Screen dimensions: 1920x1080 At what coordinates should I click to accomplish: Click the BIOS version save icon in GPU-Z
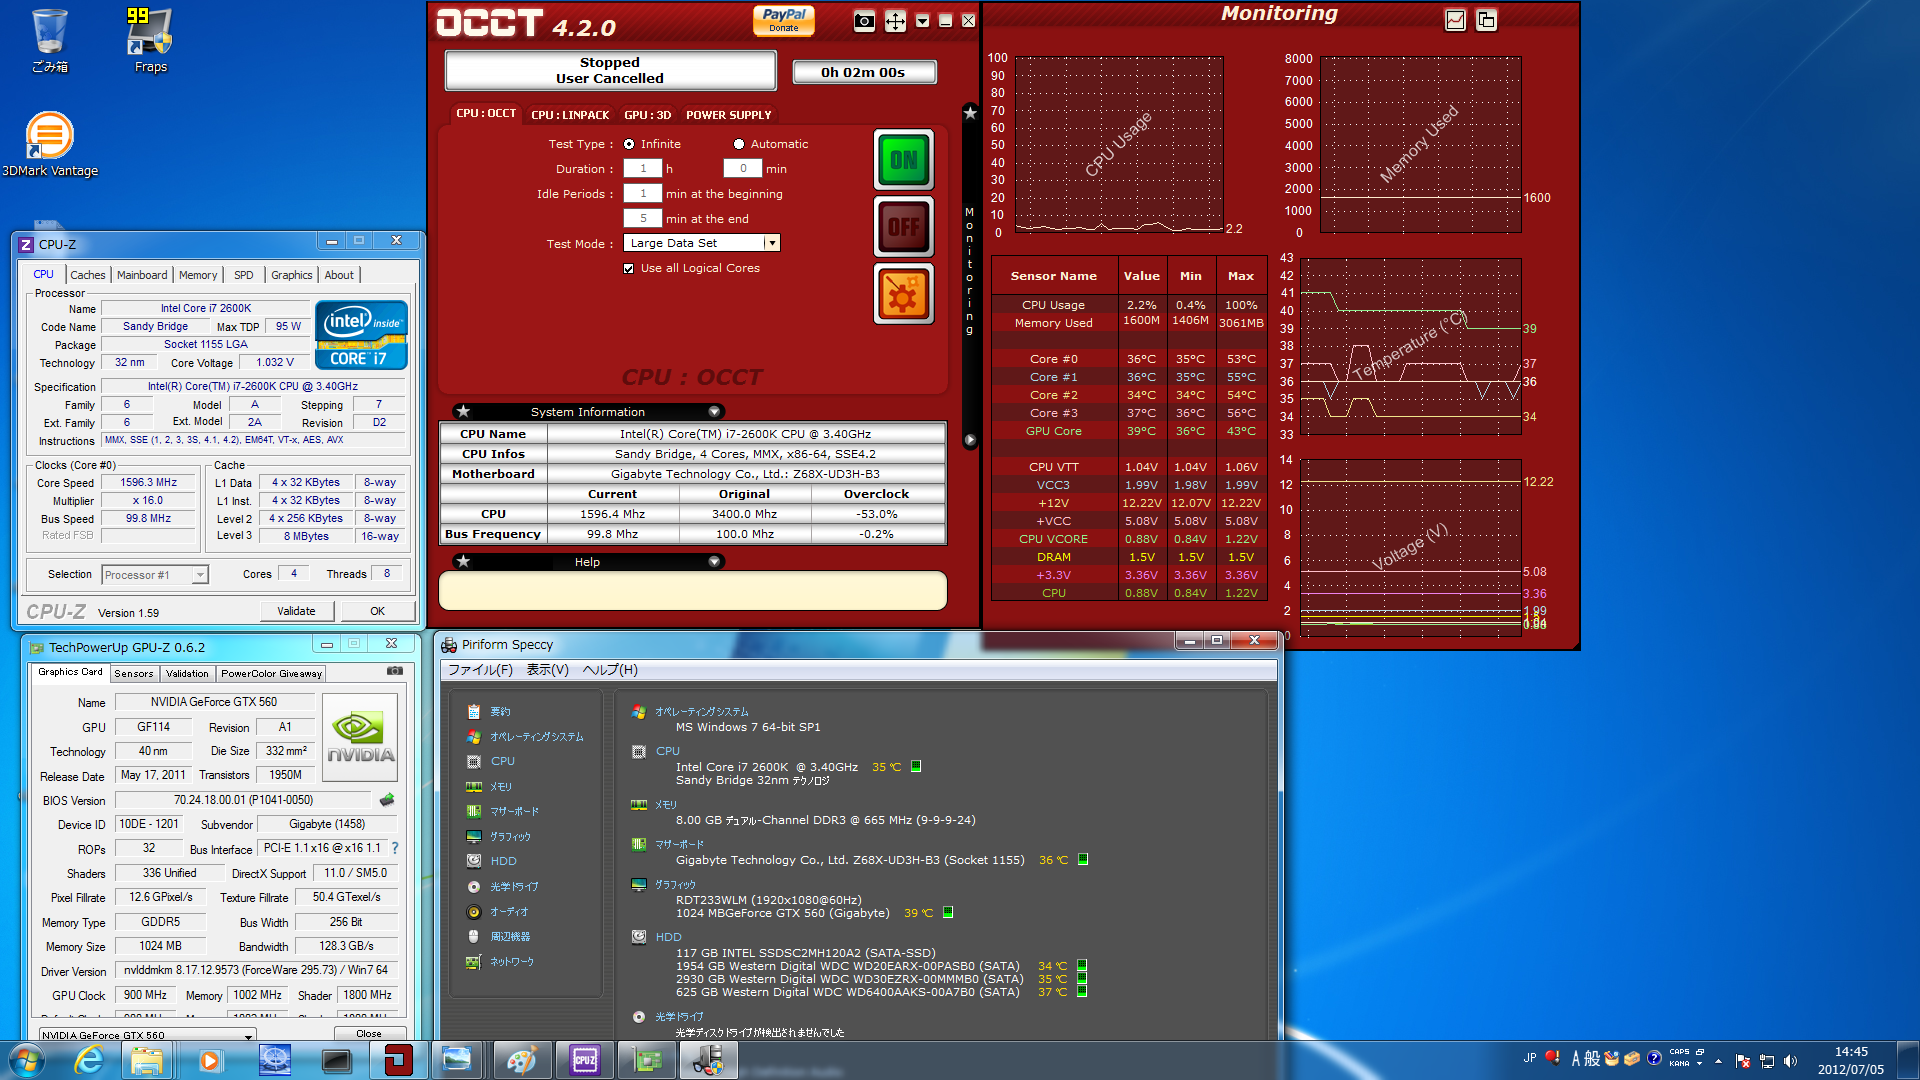point(387,800)
